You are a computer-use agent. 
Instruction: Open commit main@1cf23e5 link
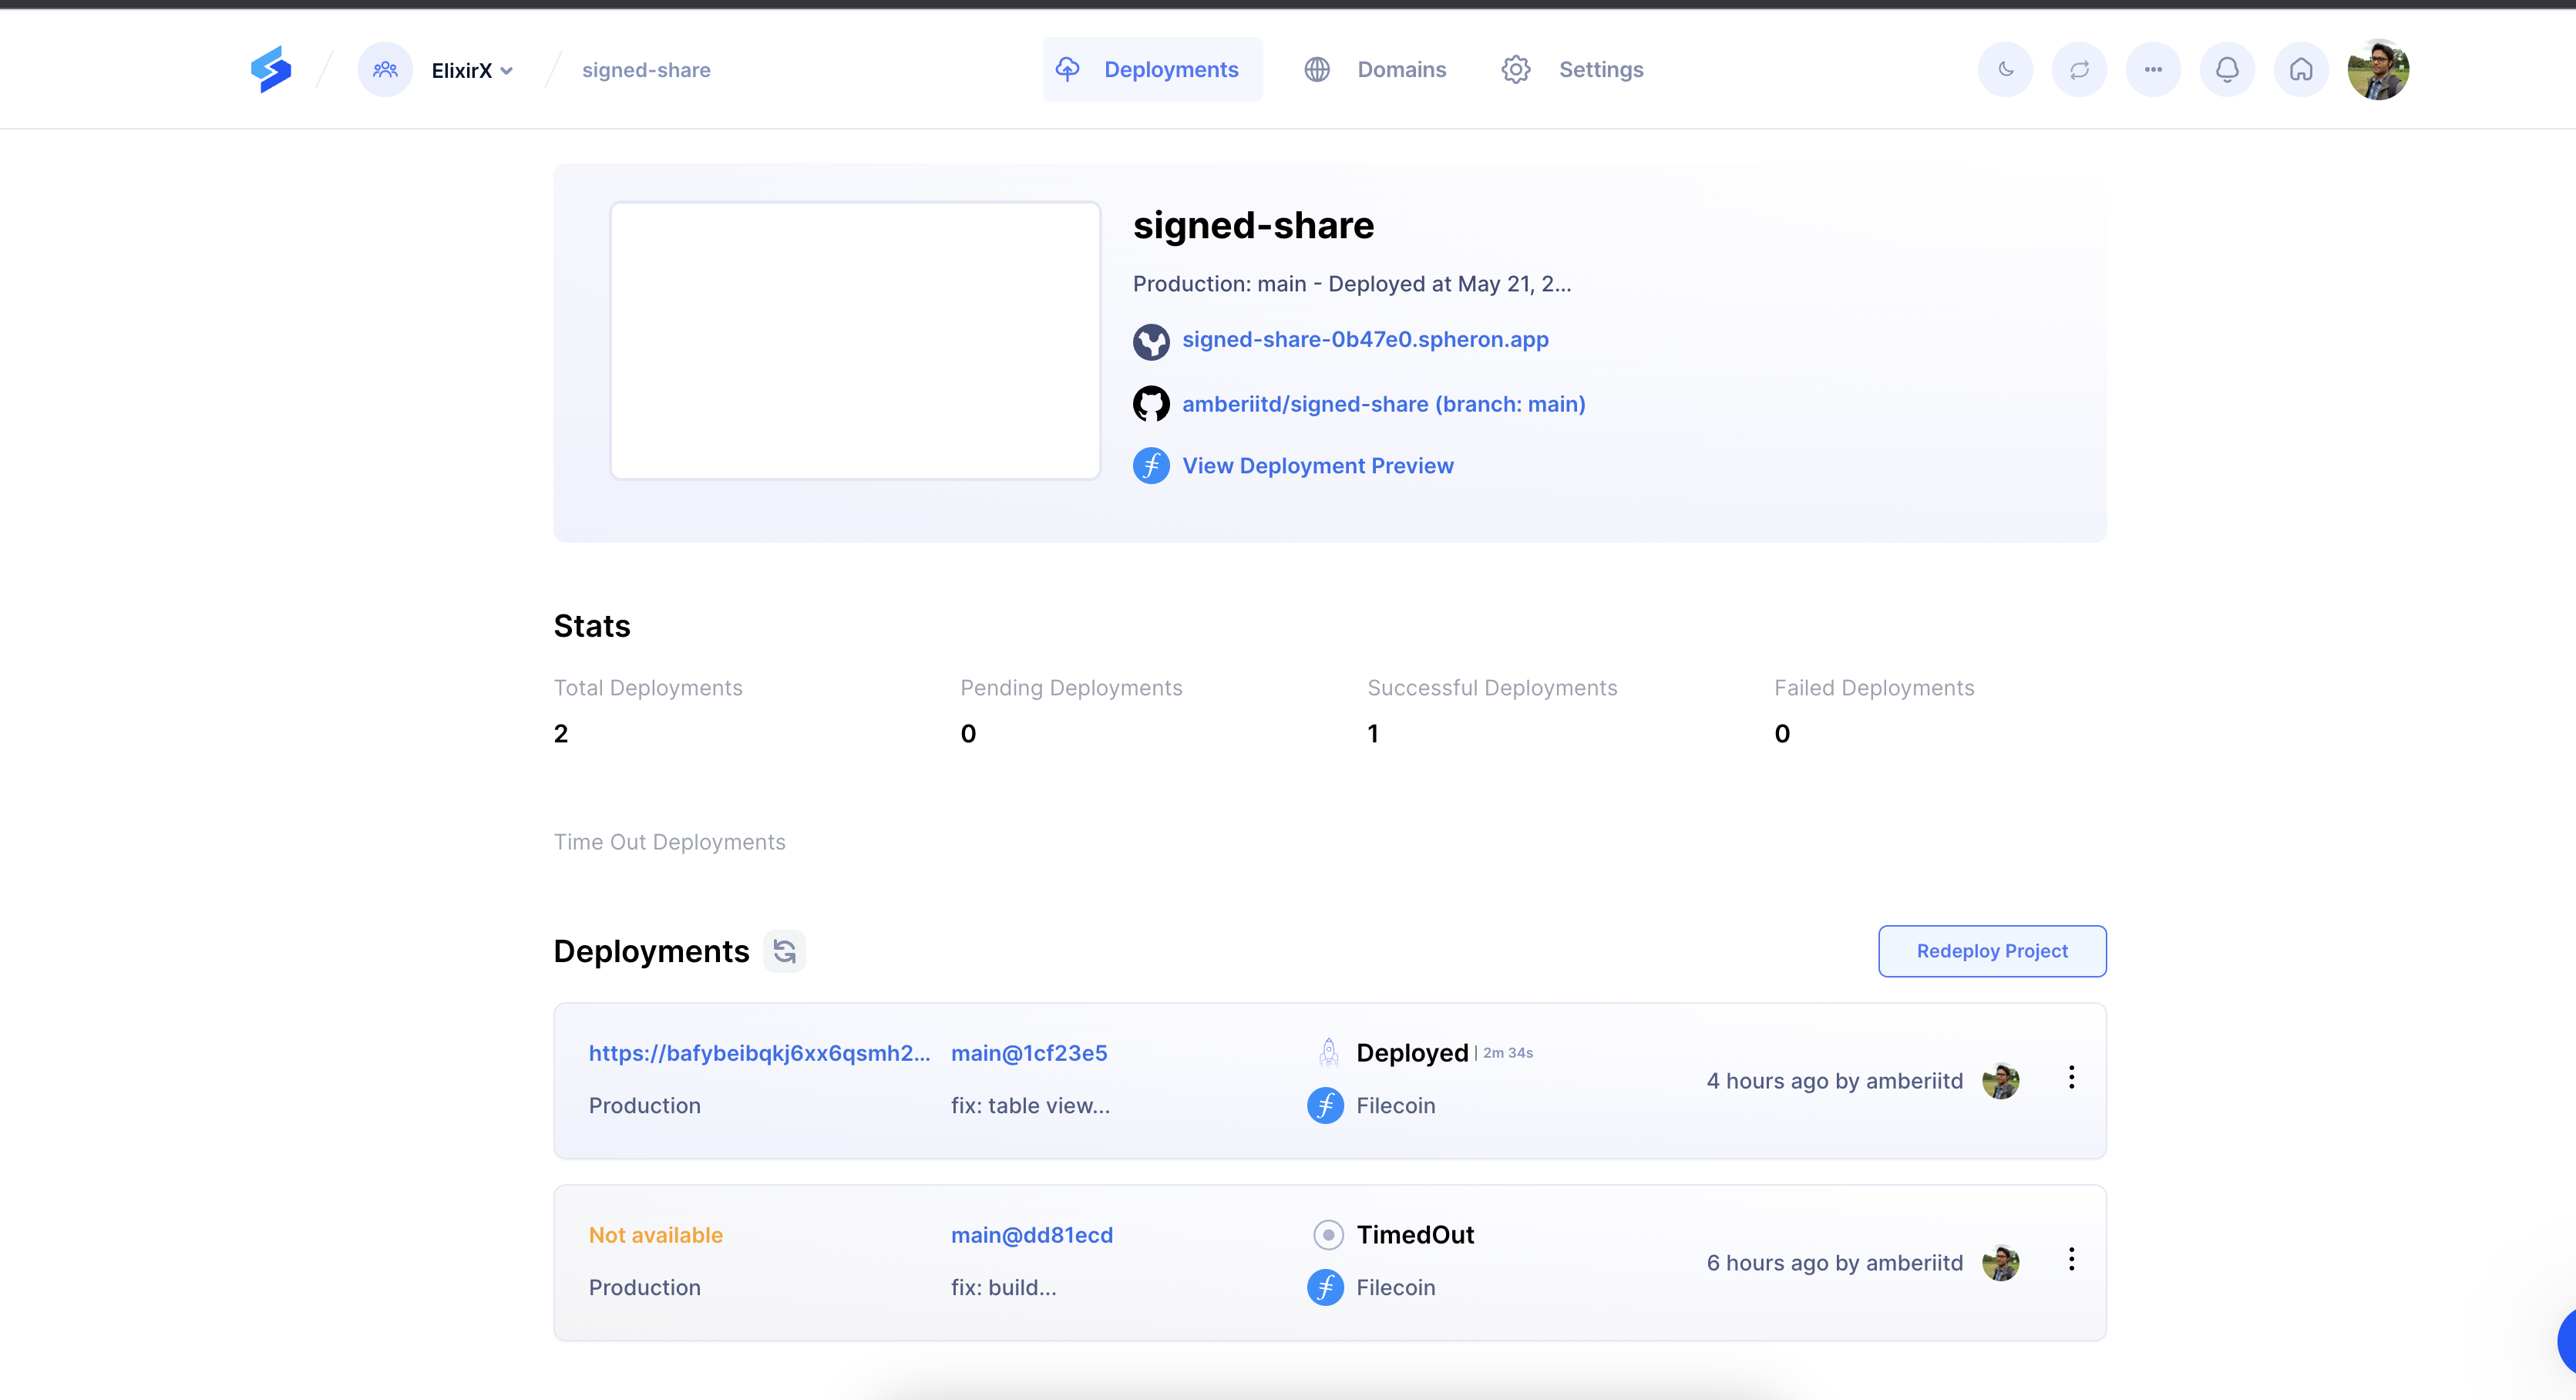1028,1053
